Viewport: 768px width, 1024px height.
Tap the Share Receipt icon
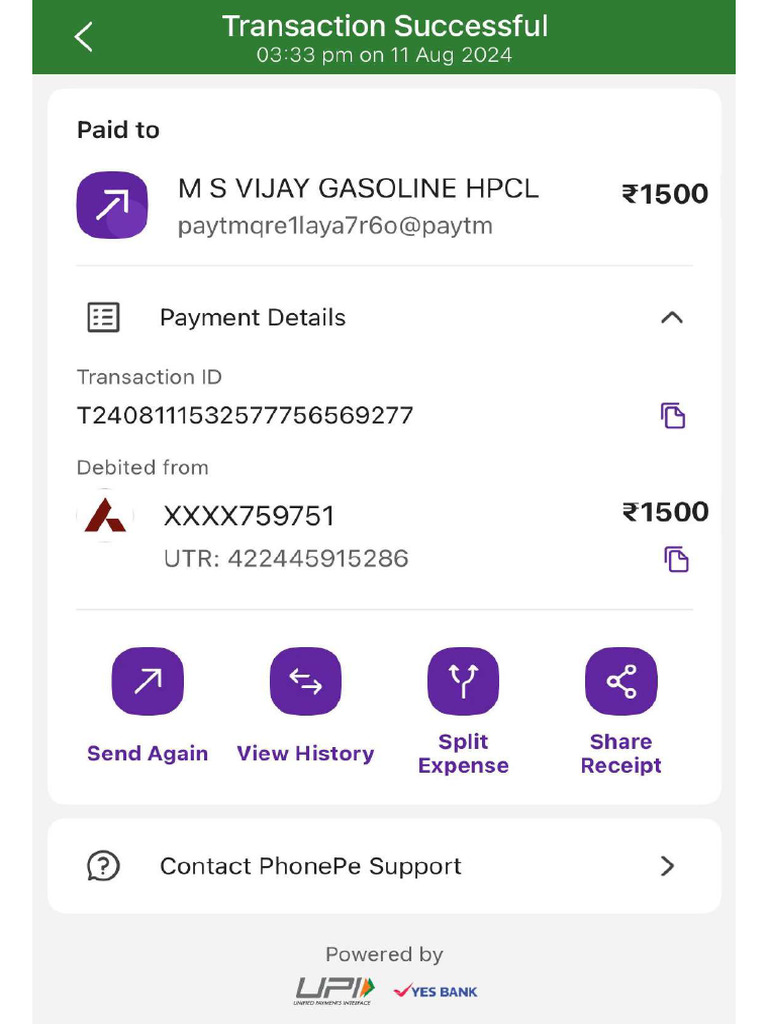click(x=621, y=682)
